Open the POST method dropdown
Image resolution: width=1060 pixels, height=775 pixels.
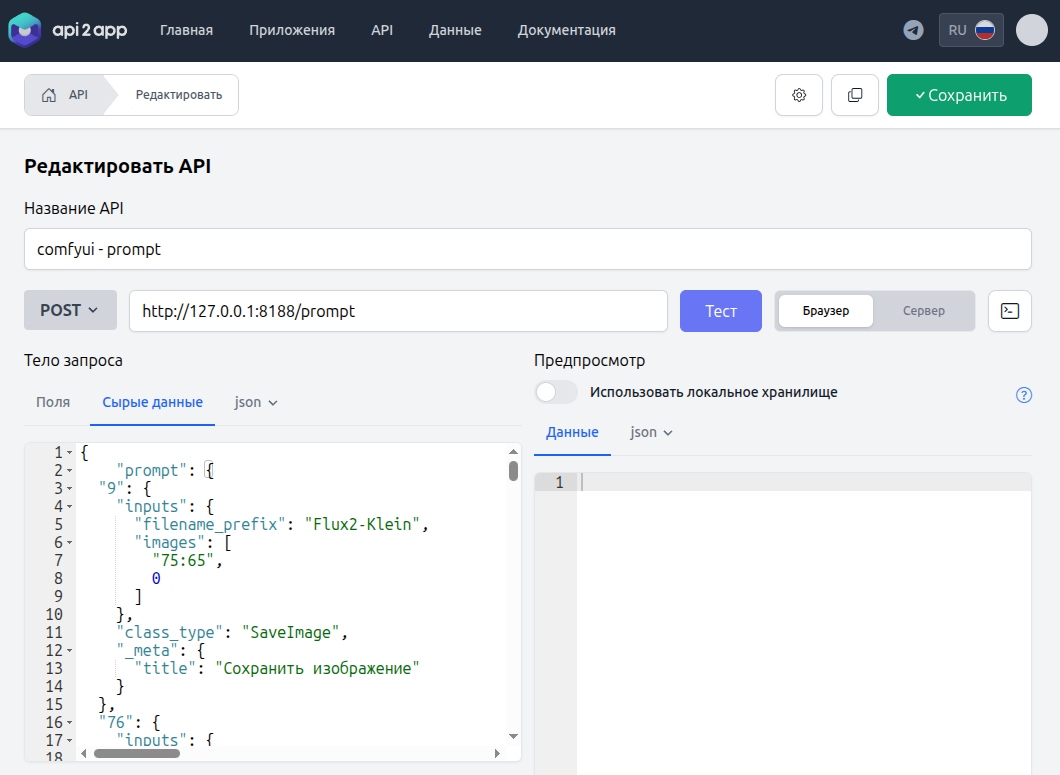(70, 310)
